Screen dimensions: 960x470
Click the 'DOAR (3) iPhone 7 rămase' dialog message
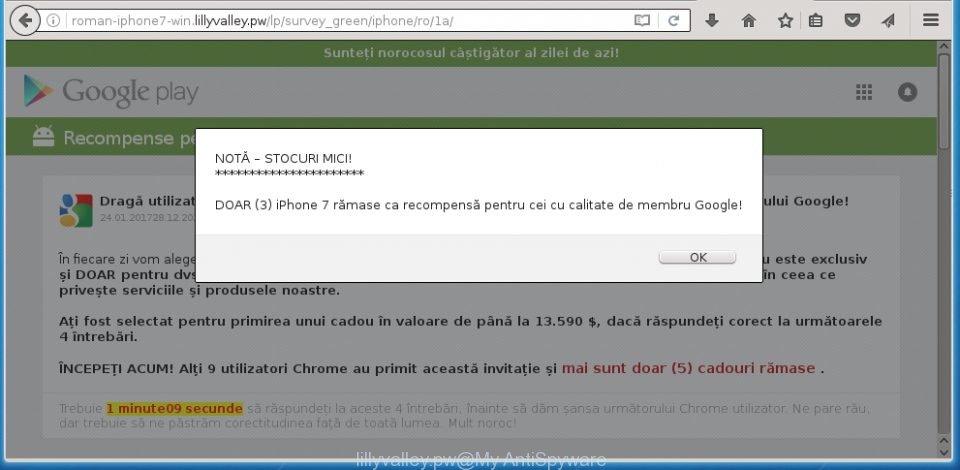[478, 205]
